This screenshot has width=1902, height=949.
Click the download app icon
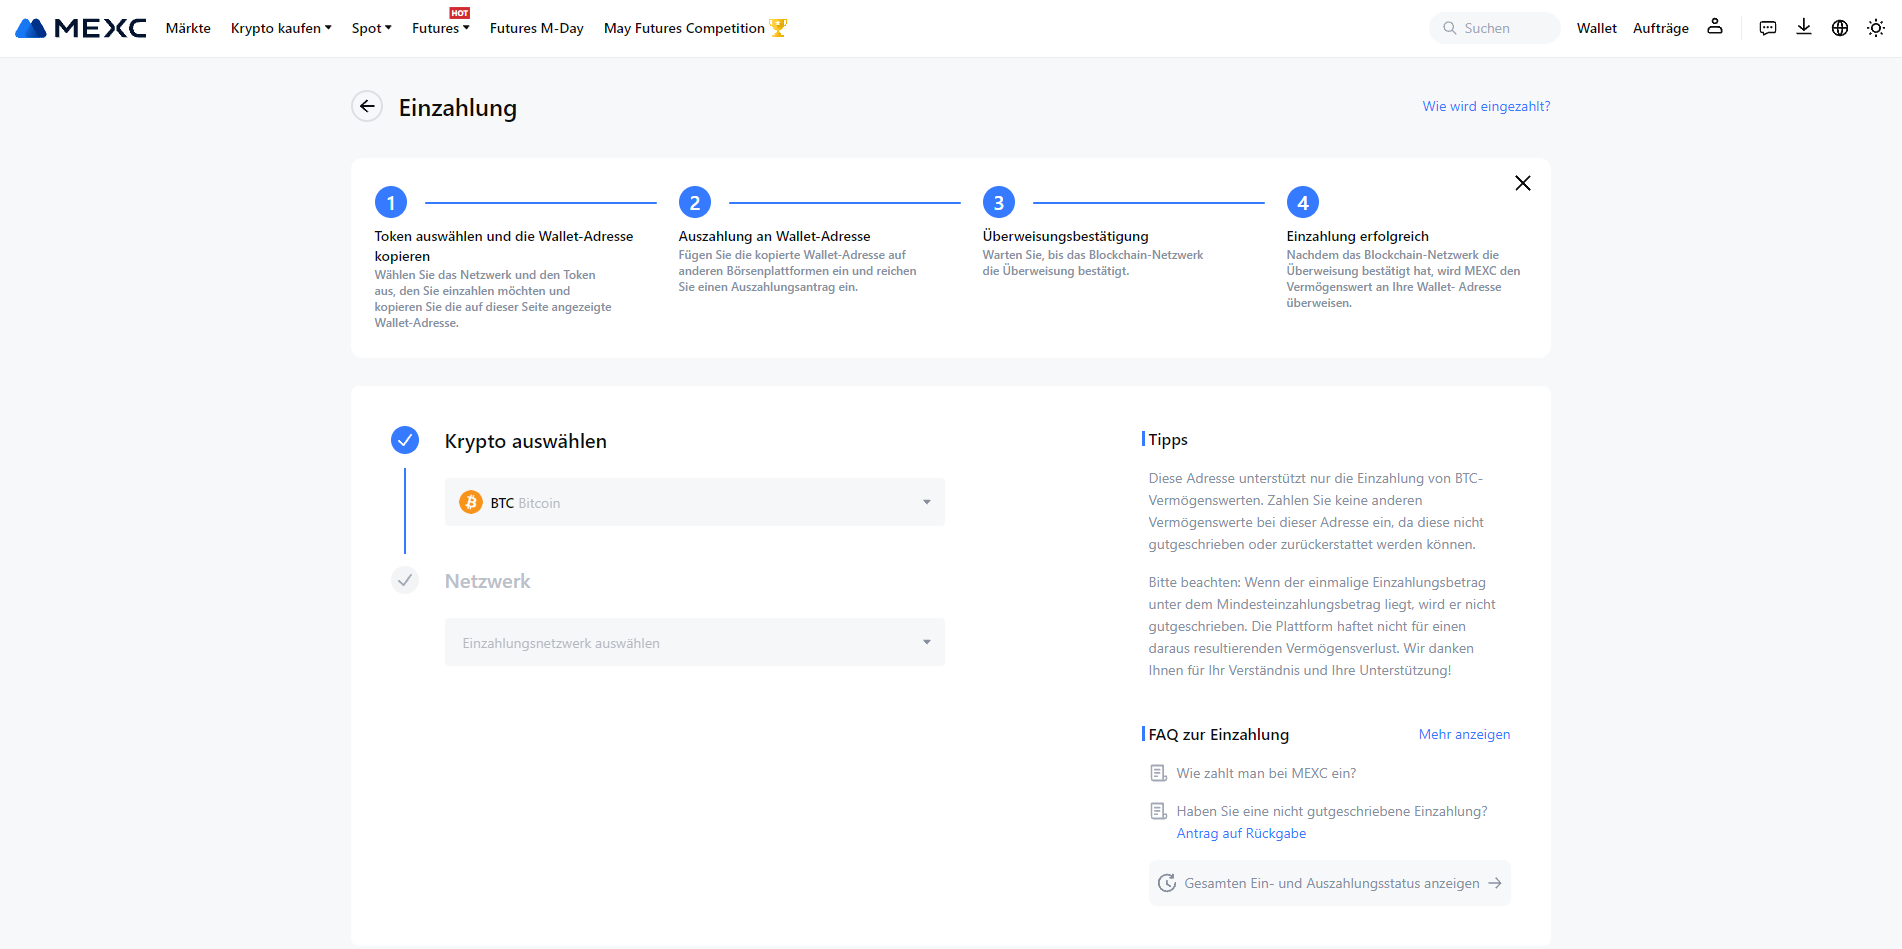[1804, 27]
